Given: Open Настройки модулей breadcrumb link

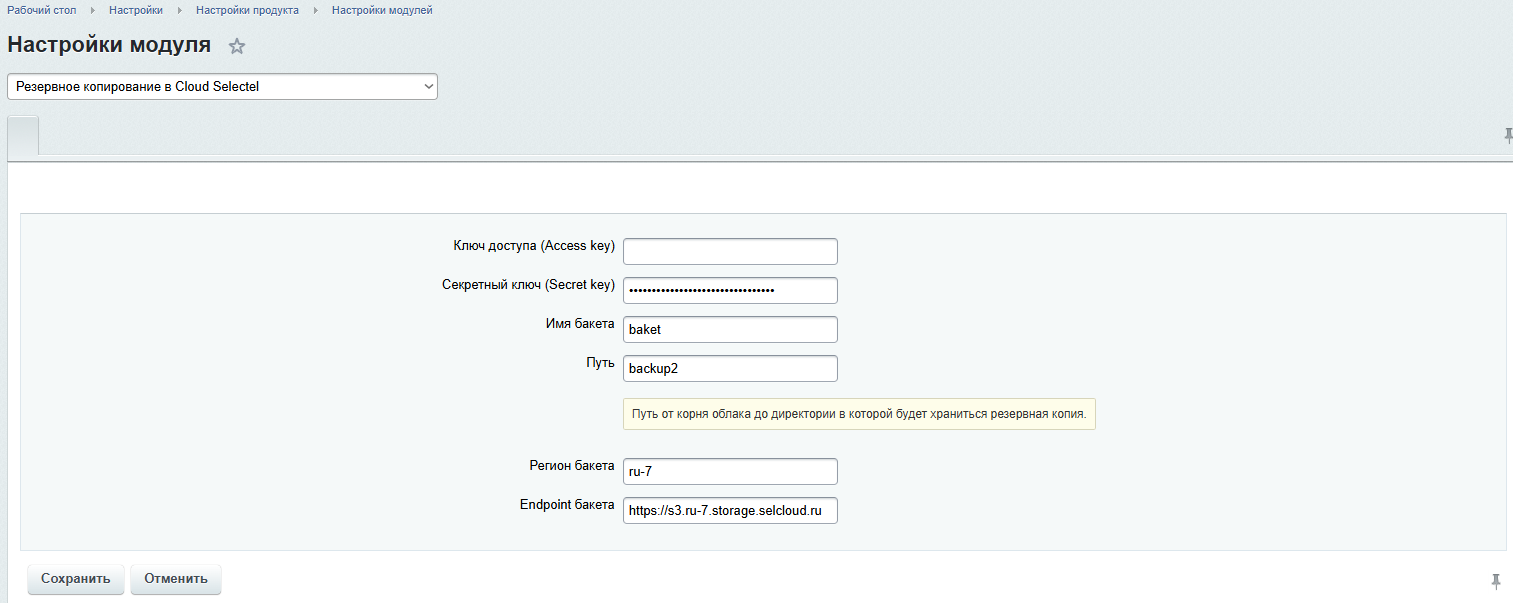Looking at the screenshot, I should (x=382, y=10).
